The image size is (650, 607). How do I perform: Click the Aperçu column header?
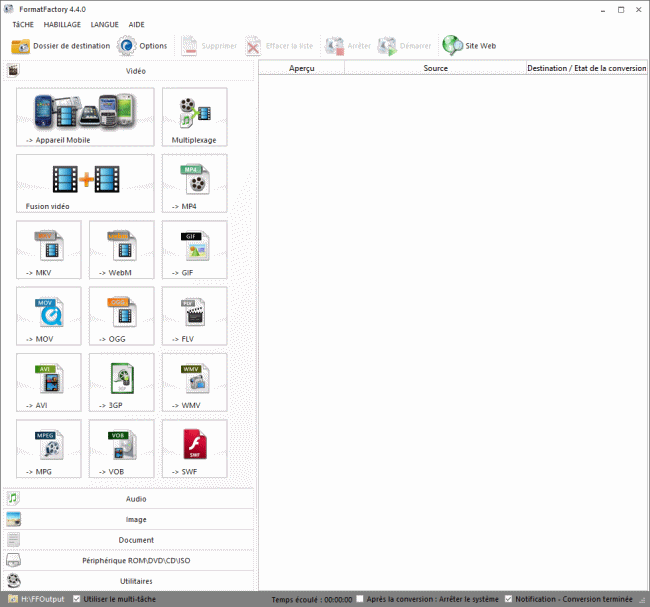(x=302, y=68)
